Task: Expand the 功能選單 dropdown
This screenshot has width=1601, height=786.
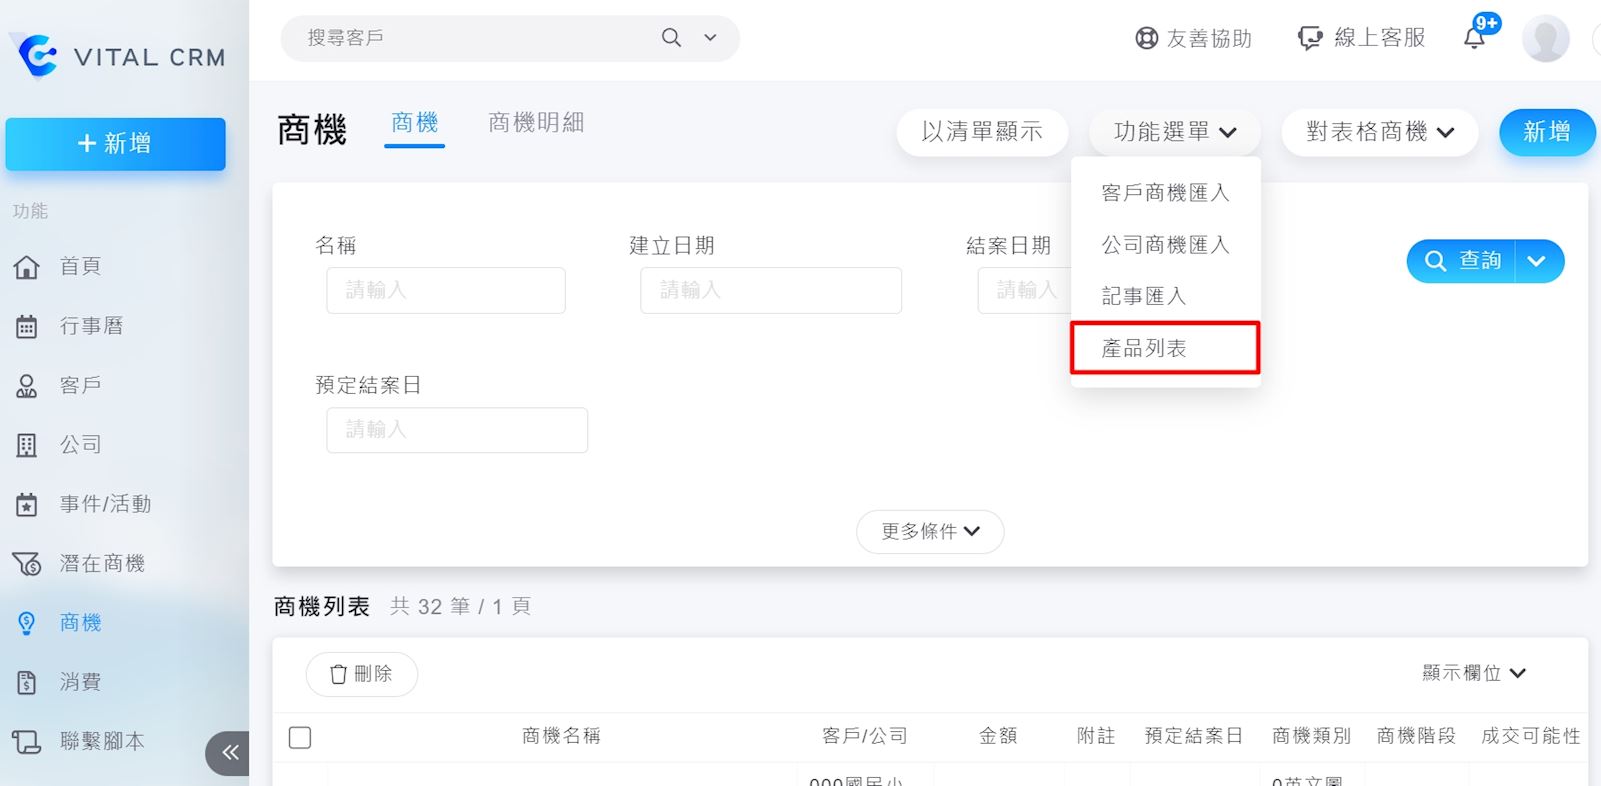Action: [x=1175, y=132]
